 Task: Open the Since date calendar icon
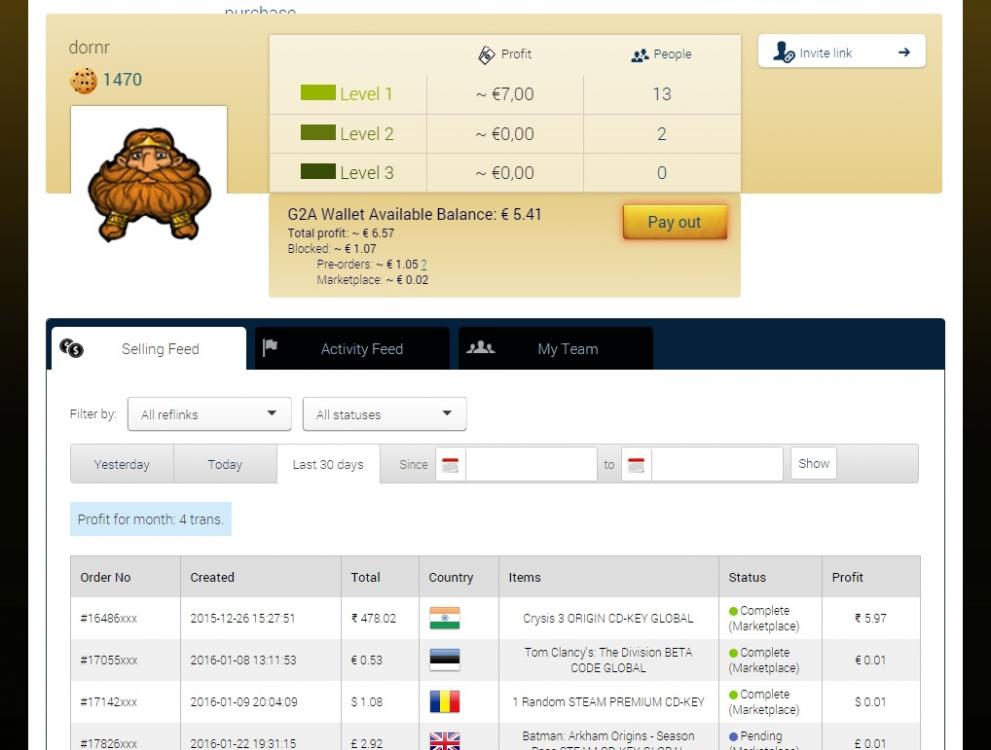coord(451,465)
